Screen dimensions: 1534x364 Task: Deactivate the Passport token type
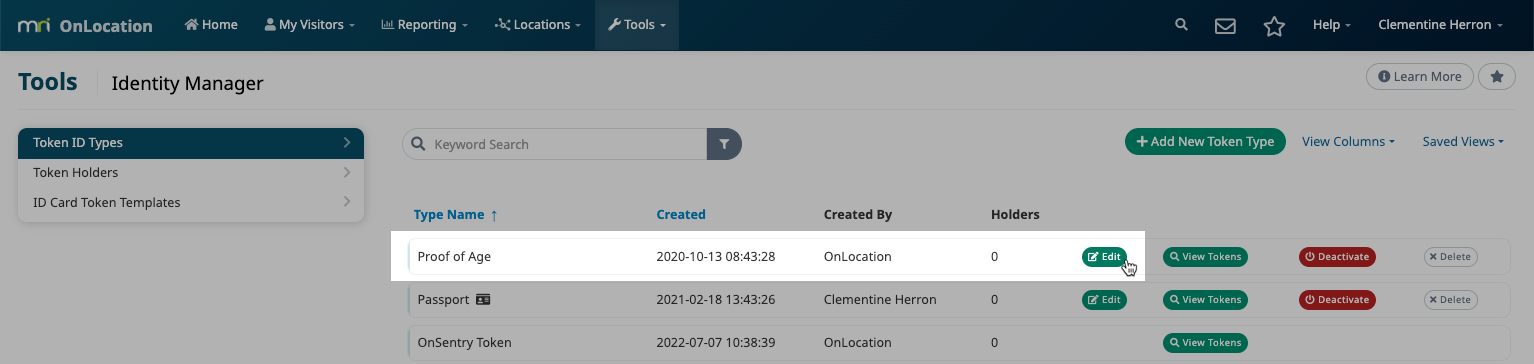(x=1337, y=299)
